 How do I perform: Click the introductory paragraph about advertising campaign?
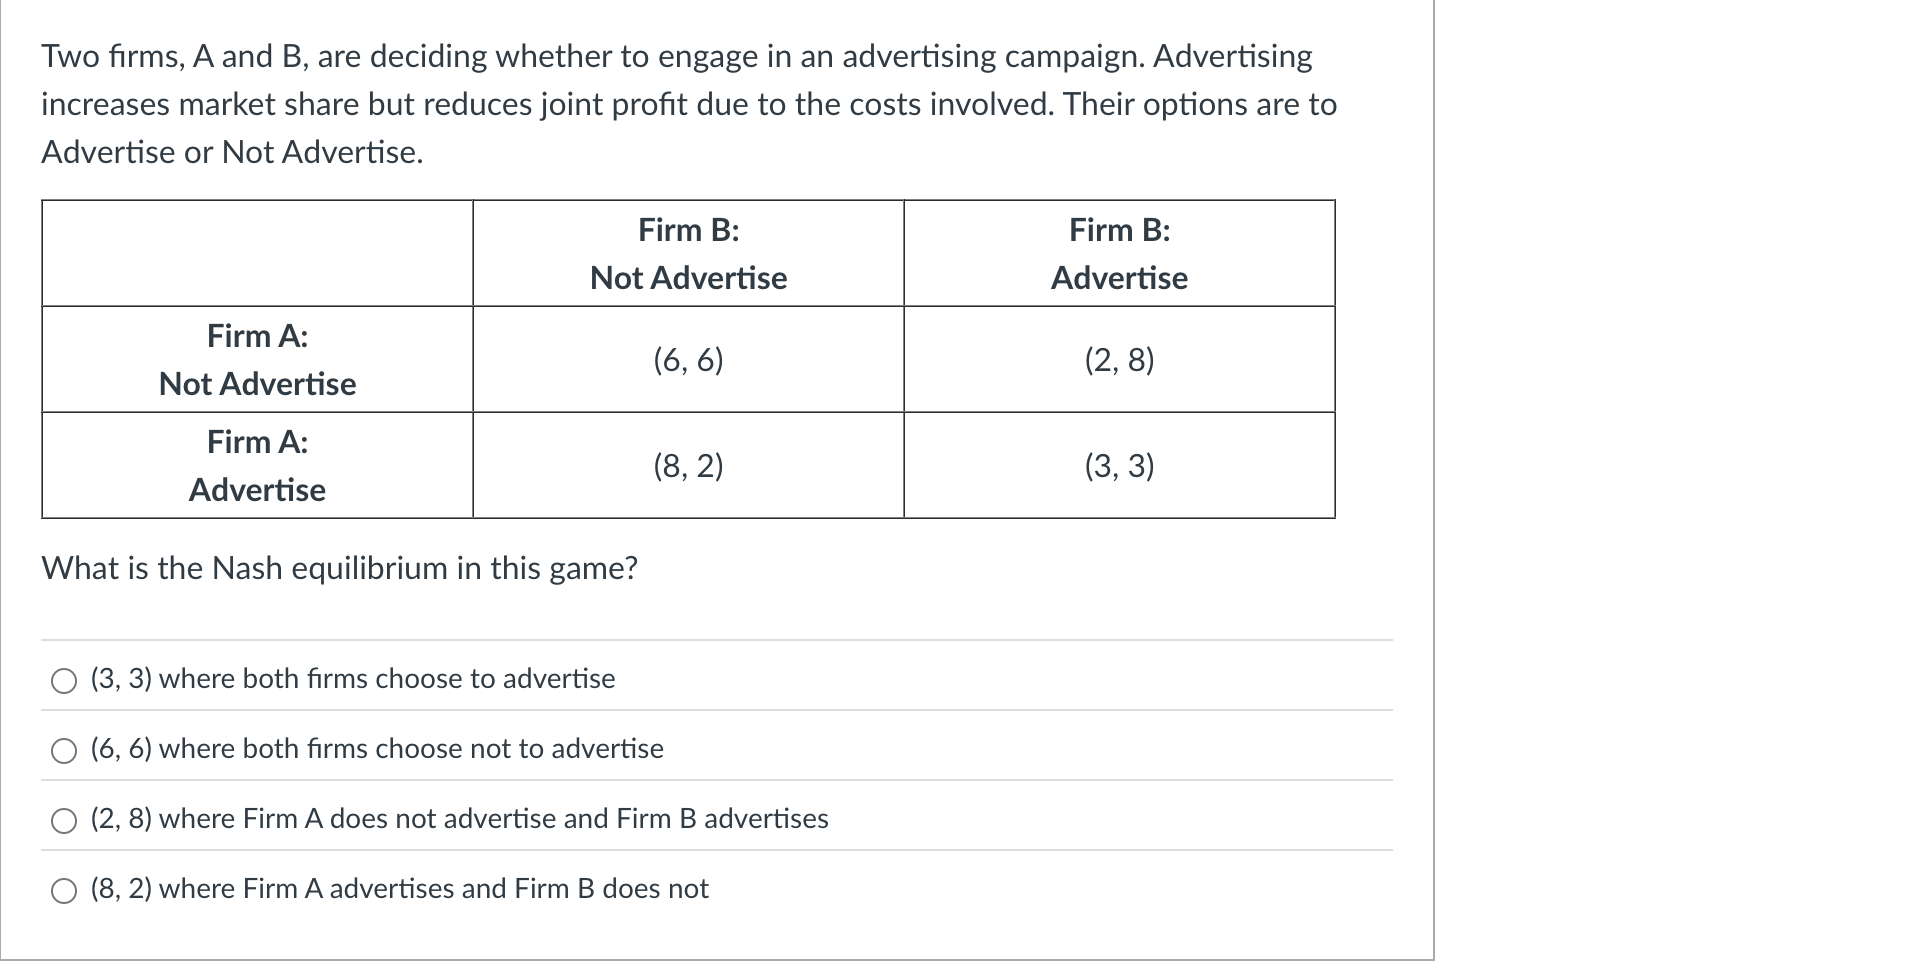coord(688,103)
